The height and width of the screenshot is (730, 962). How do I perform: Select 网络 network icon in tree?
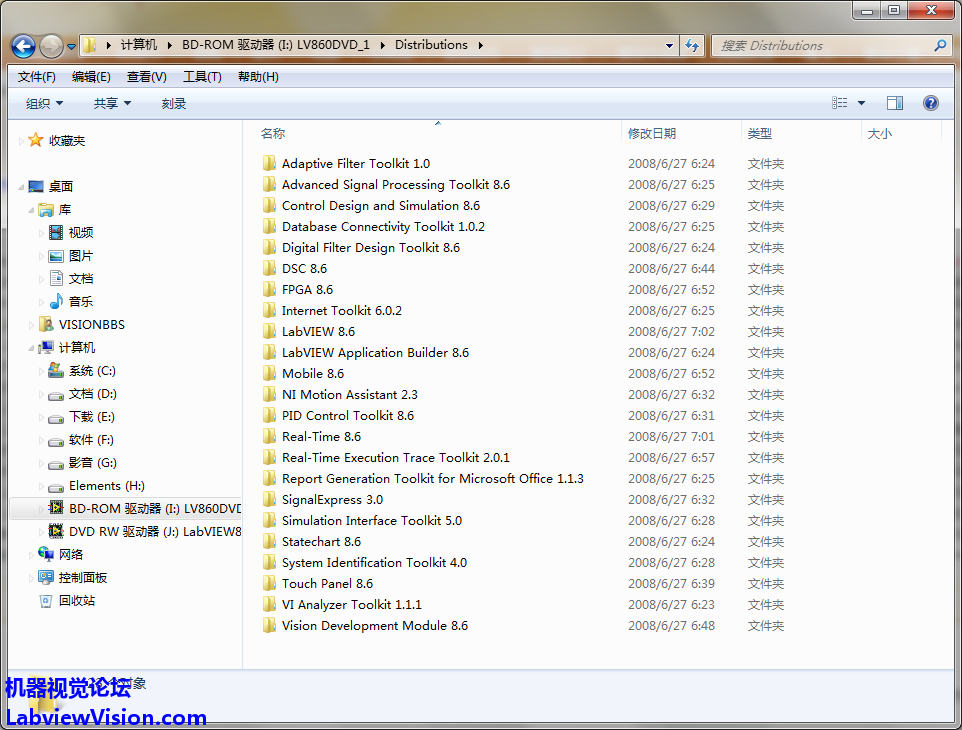[46, 554]
